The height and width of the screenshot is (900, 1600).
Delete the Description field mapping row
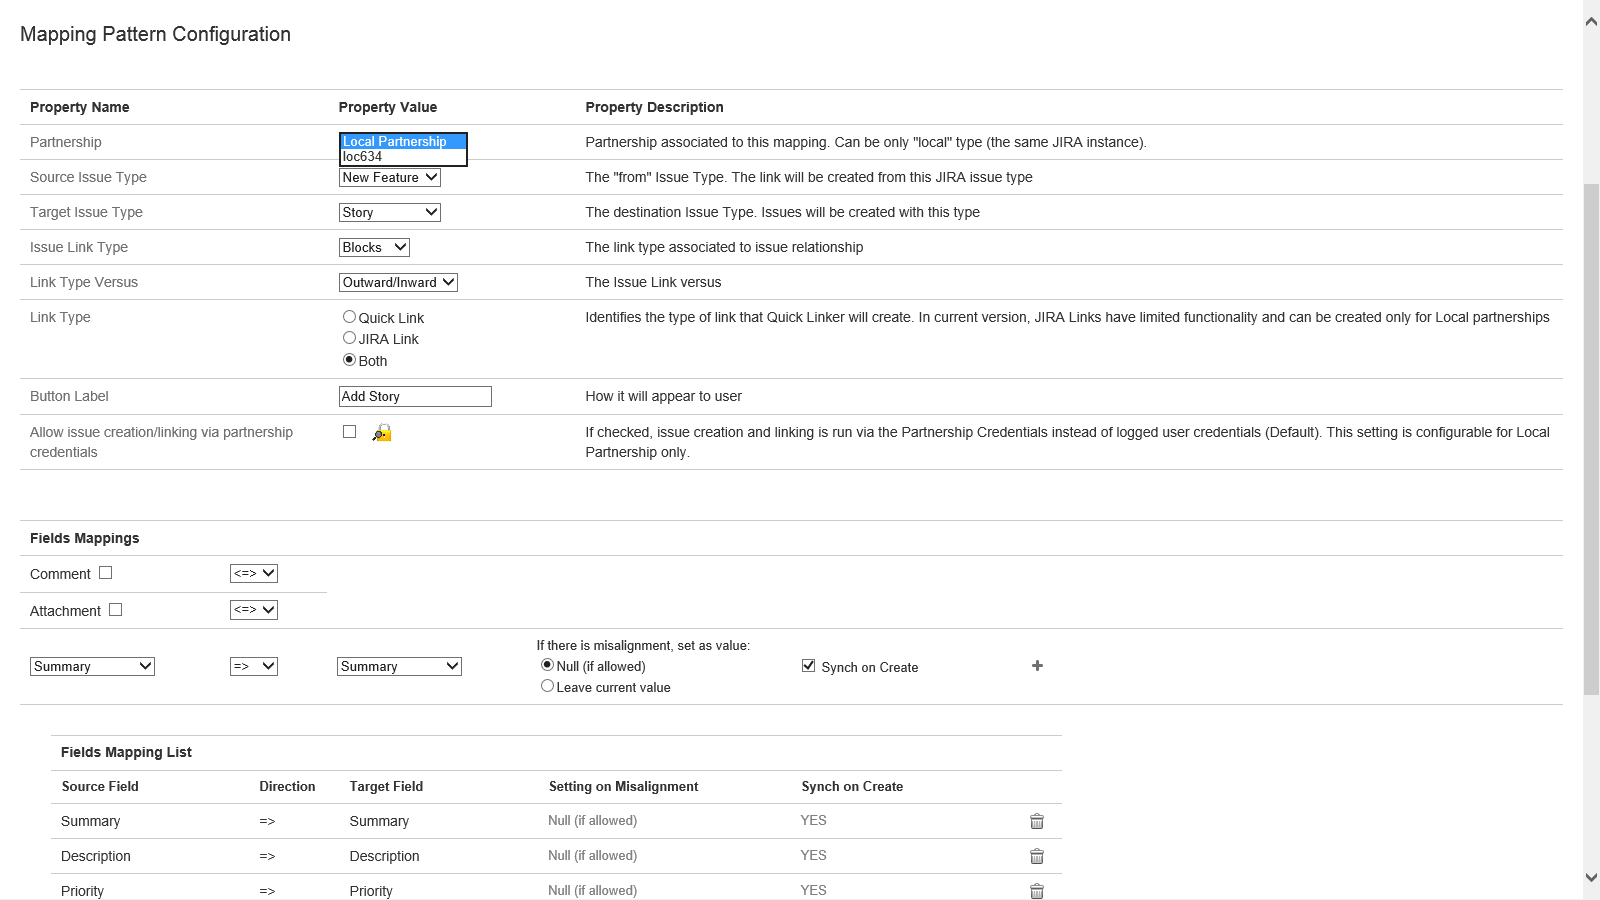point(1037,856)
